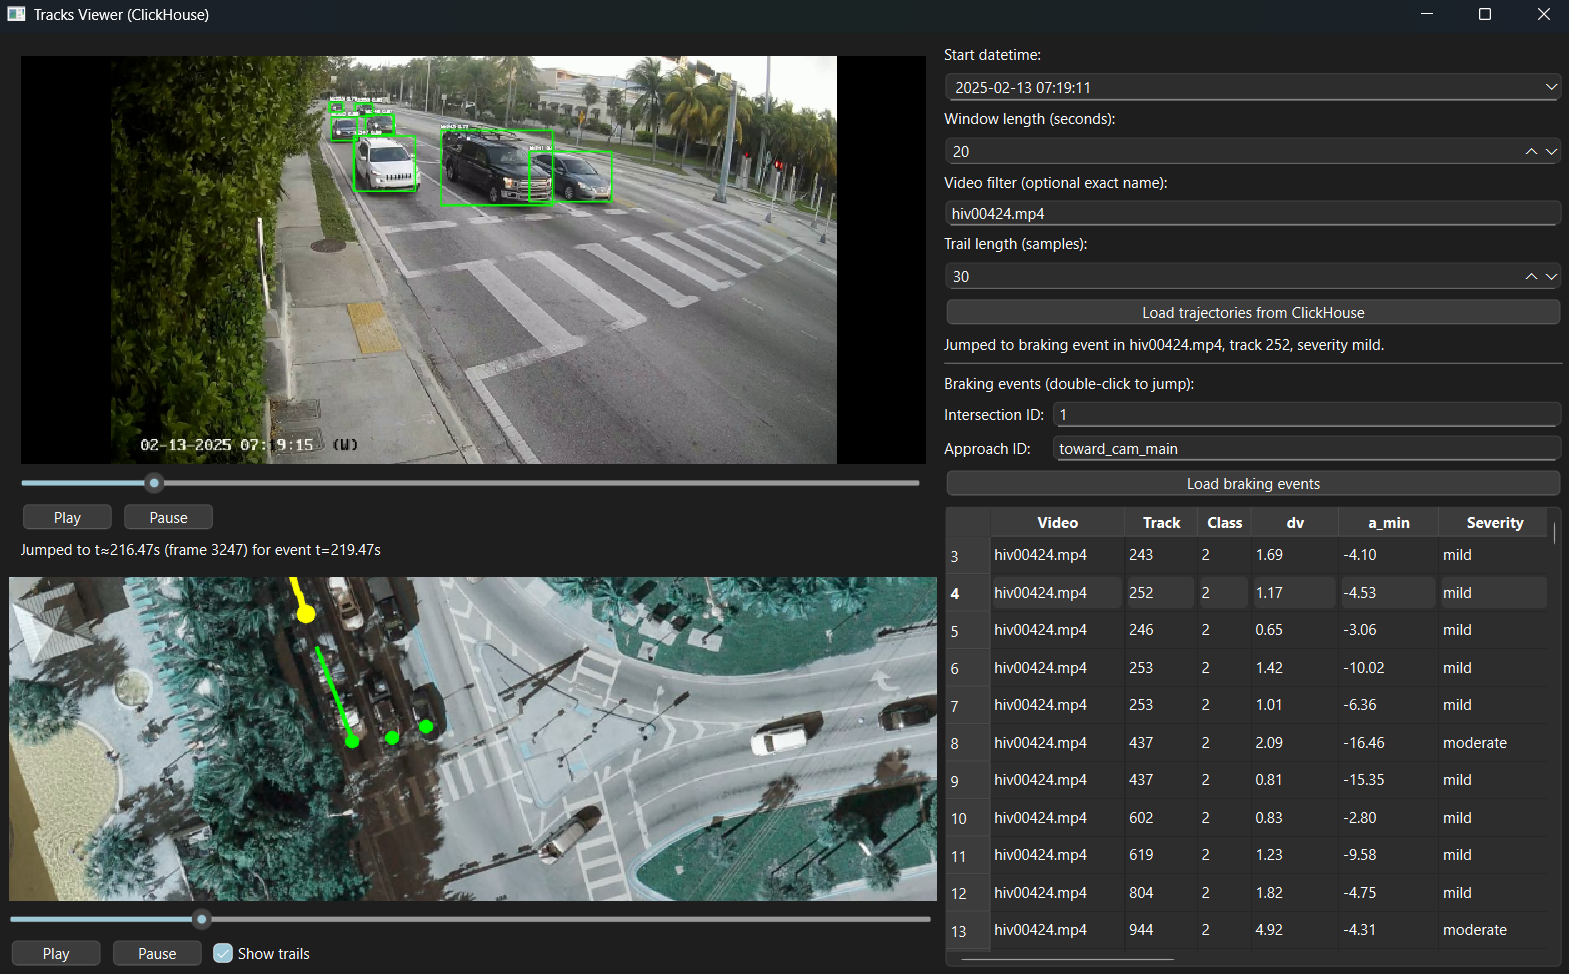Decrease trail length with down arrow

point(1551,276)
